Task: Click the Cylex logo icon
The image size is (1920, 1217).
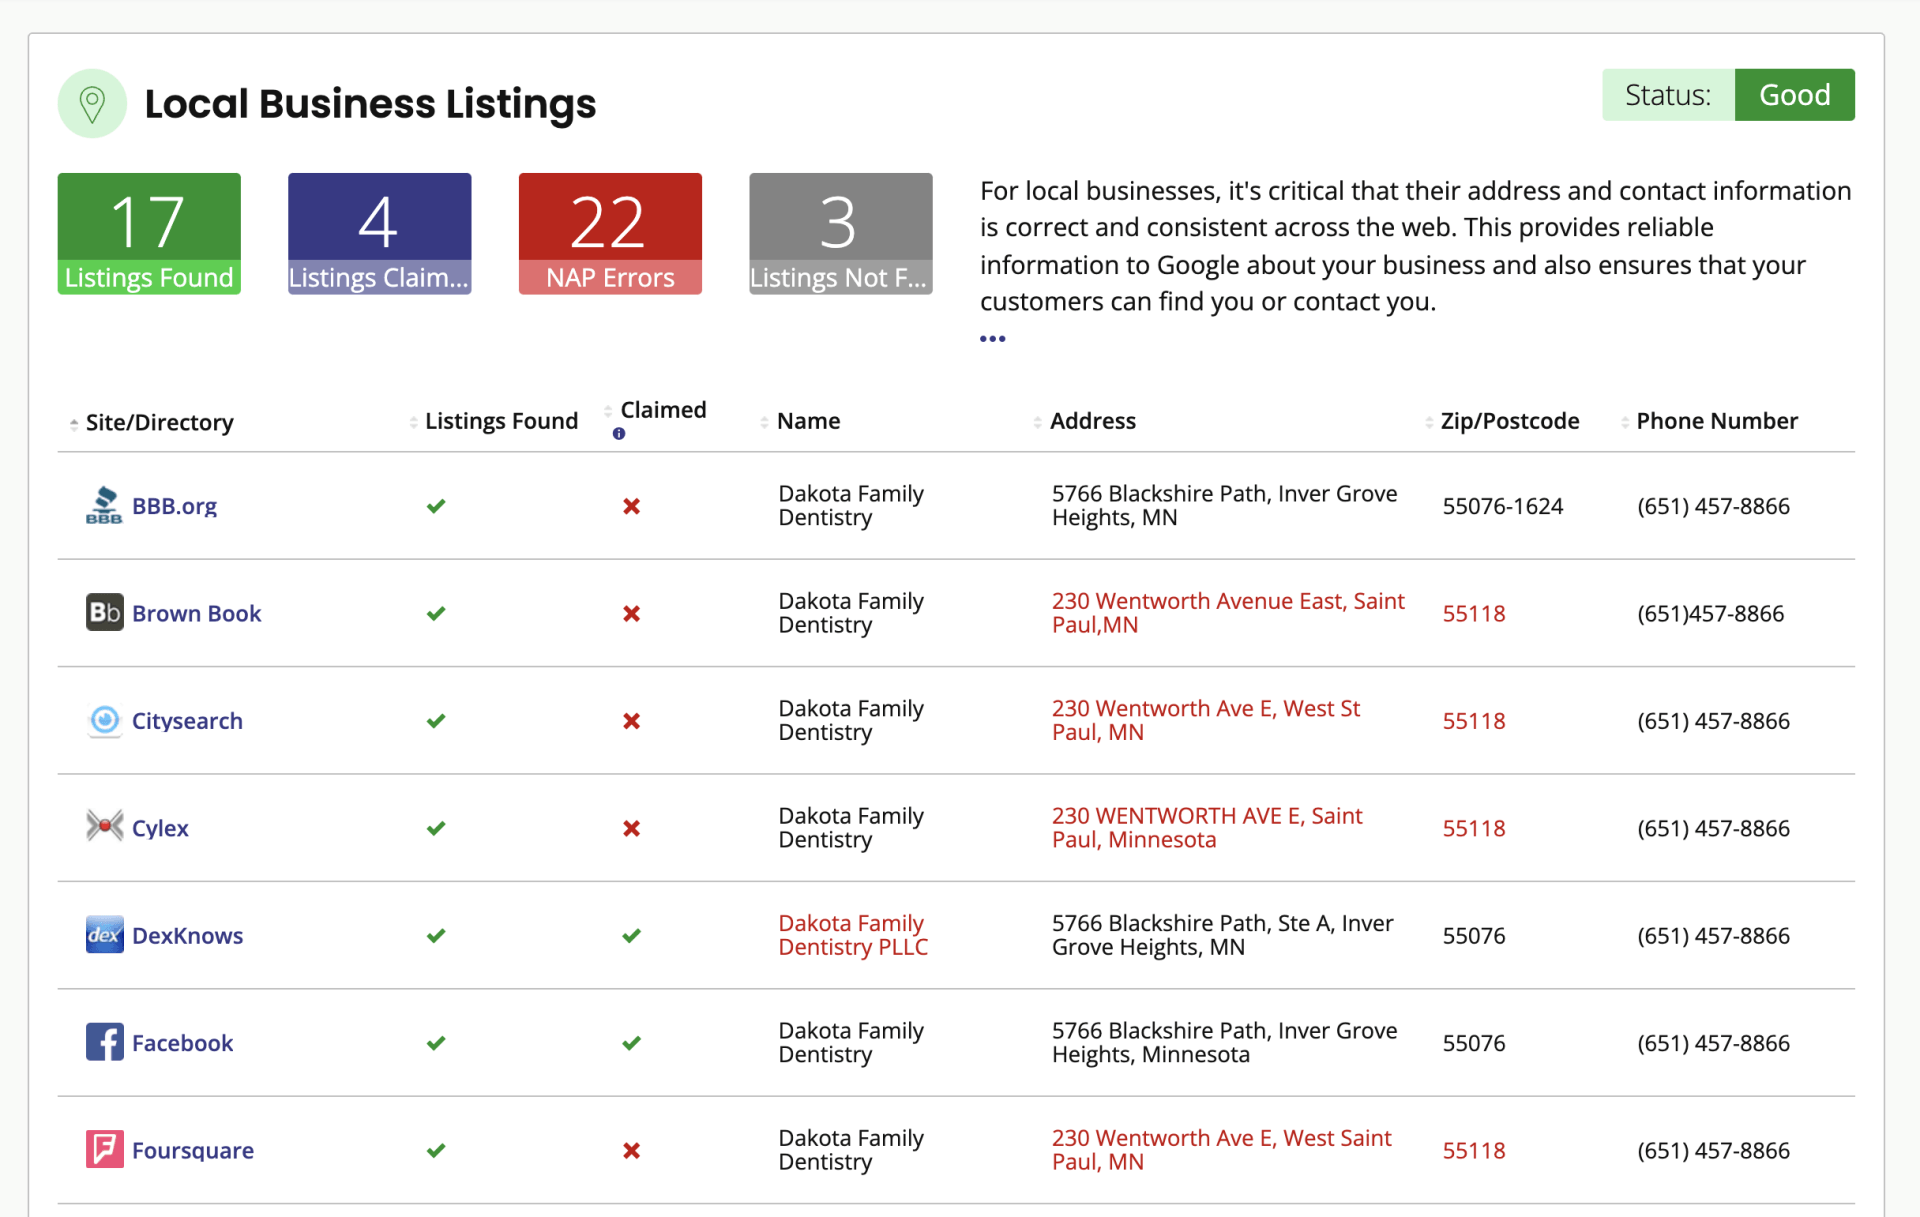Action: coord(104,827)
